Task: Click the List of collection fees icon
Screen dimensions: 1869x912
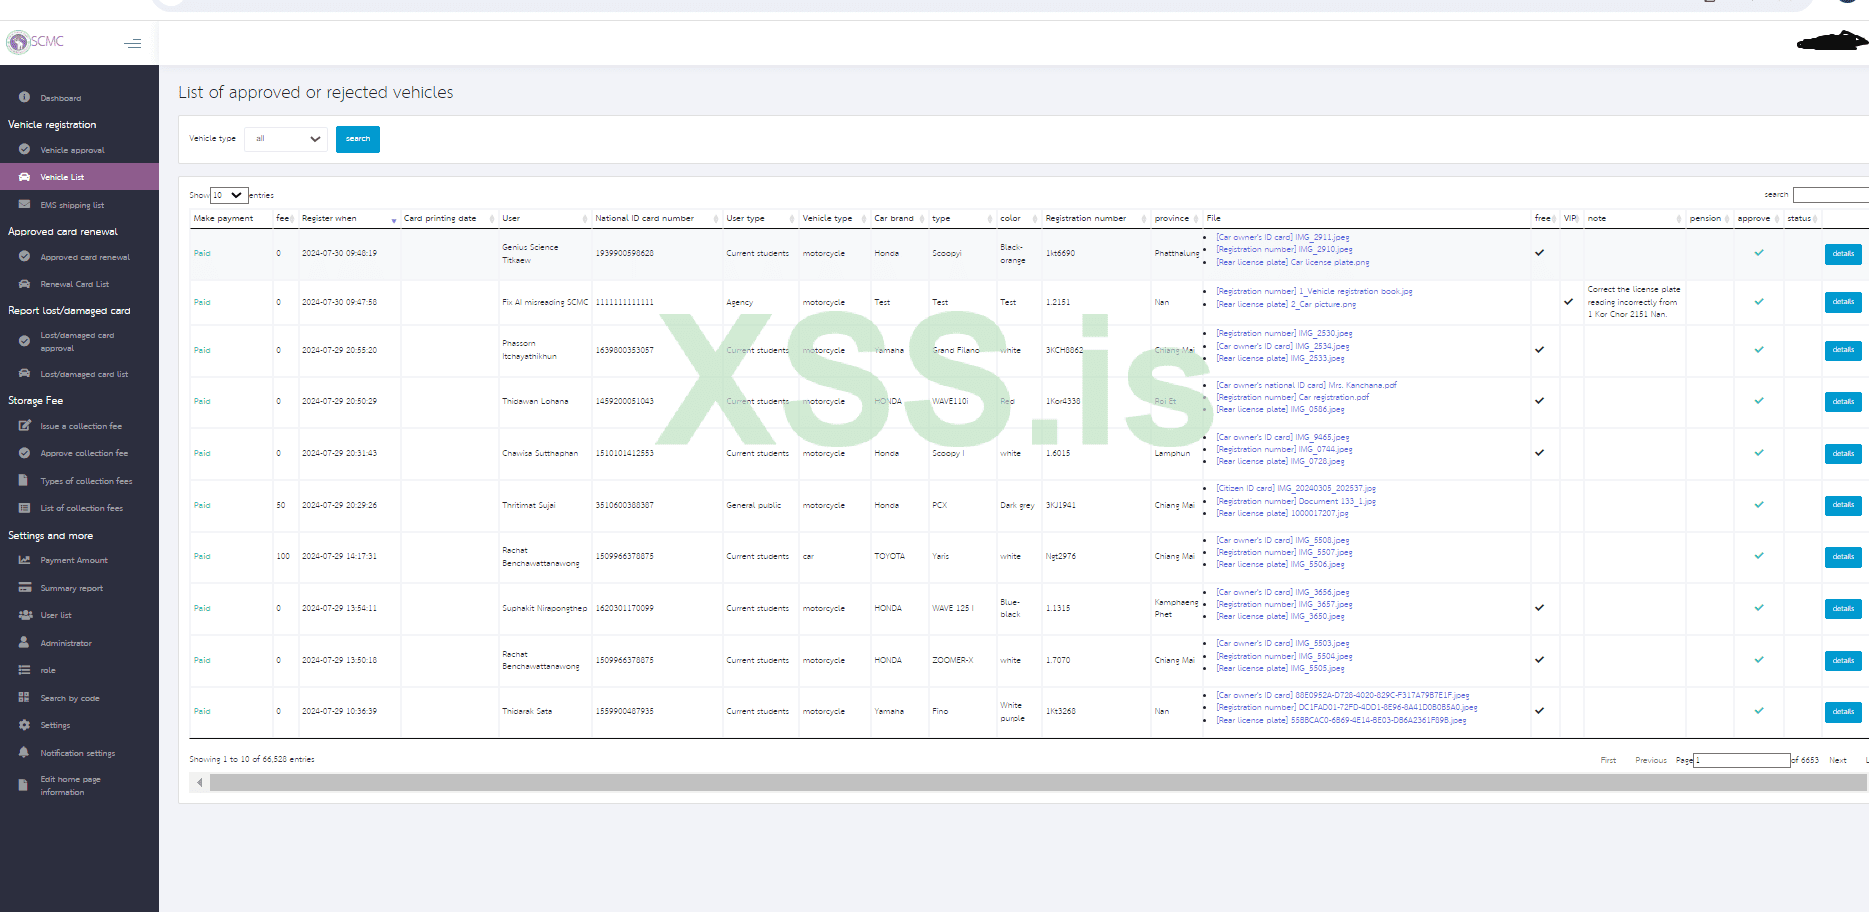Action: tap(24, 507)
